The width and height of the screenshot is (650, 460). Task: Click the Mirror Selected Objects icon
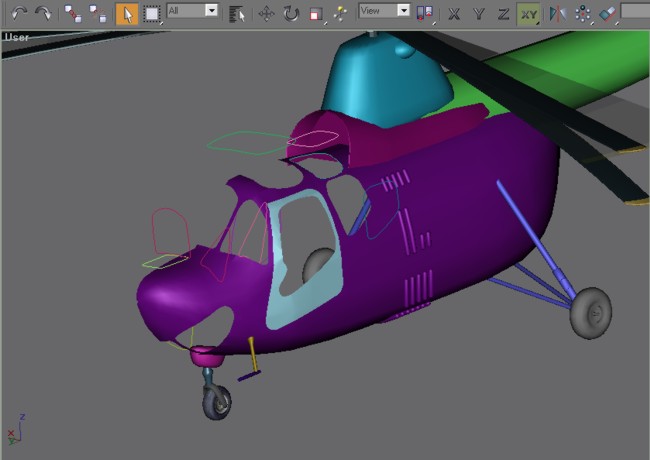557,13
